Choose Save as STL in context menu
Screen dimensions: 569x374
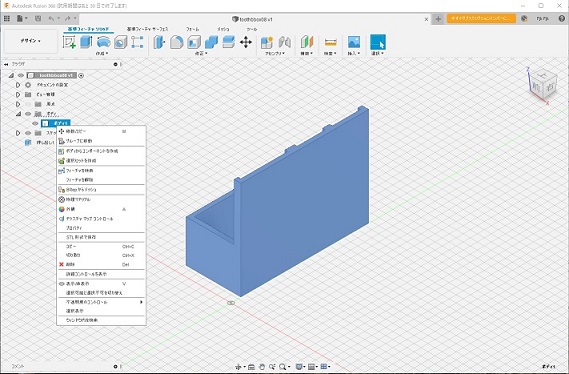[x=81, y=237]
